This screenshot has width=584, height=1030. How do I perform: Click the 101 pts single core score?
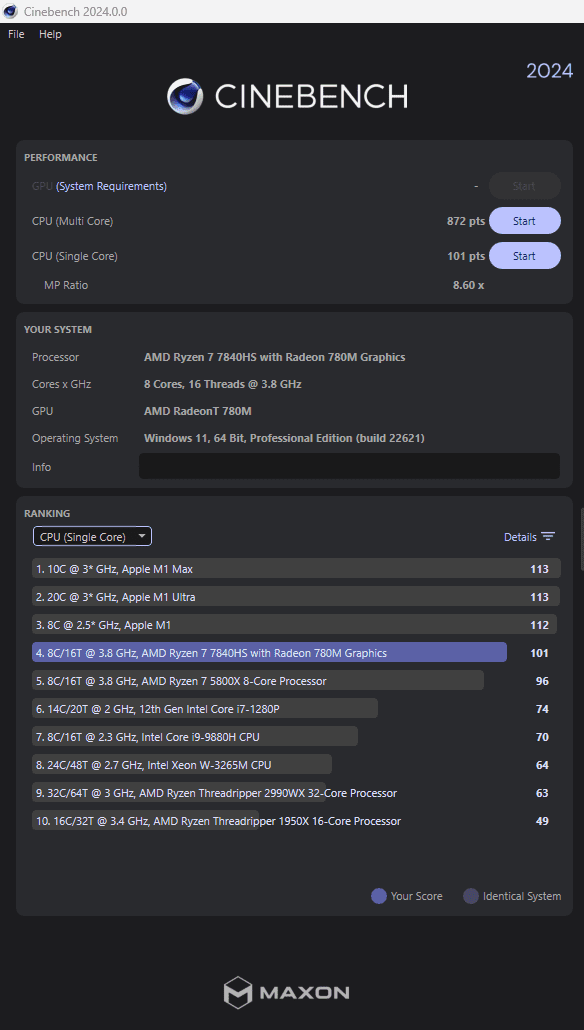pyautogui.click(x=466, y=256)
